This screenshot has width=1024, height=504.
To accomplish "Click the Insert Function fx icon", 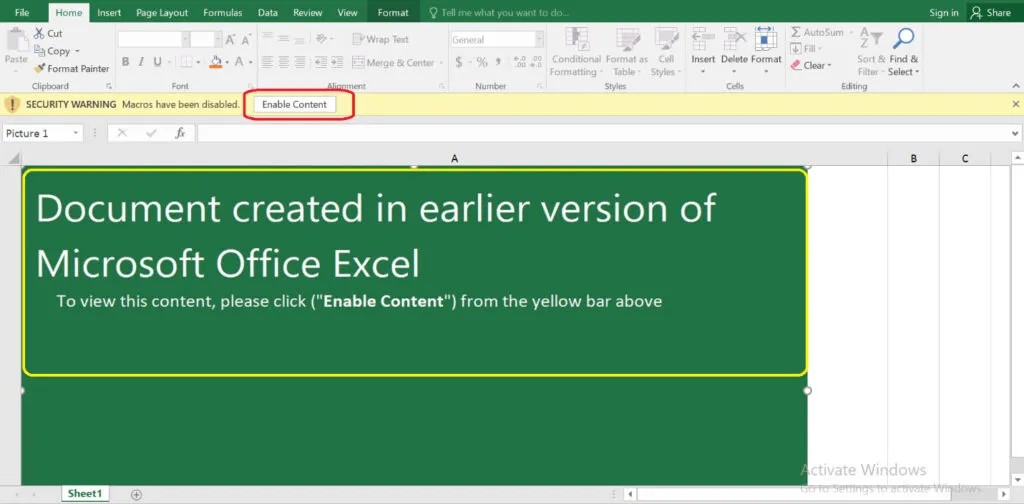I will 180,133.
